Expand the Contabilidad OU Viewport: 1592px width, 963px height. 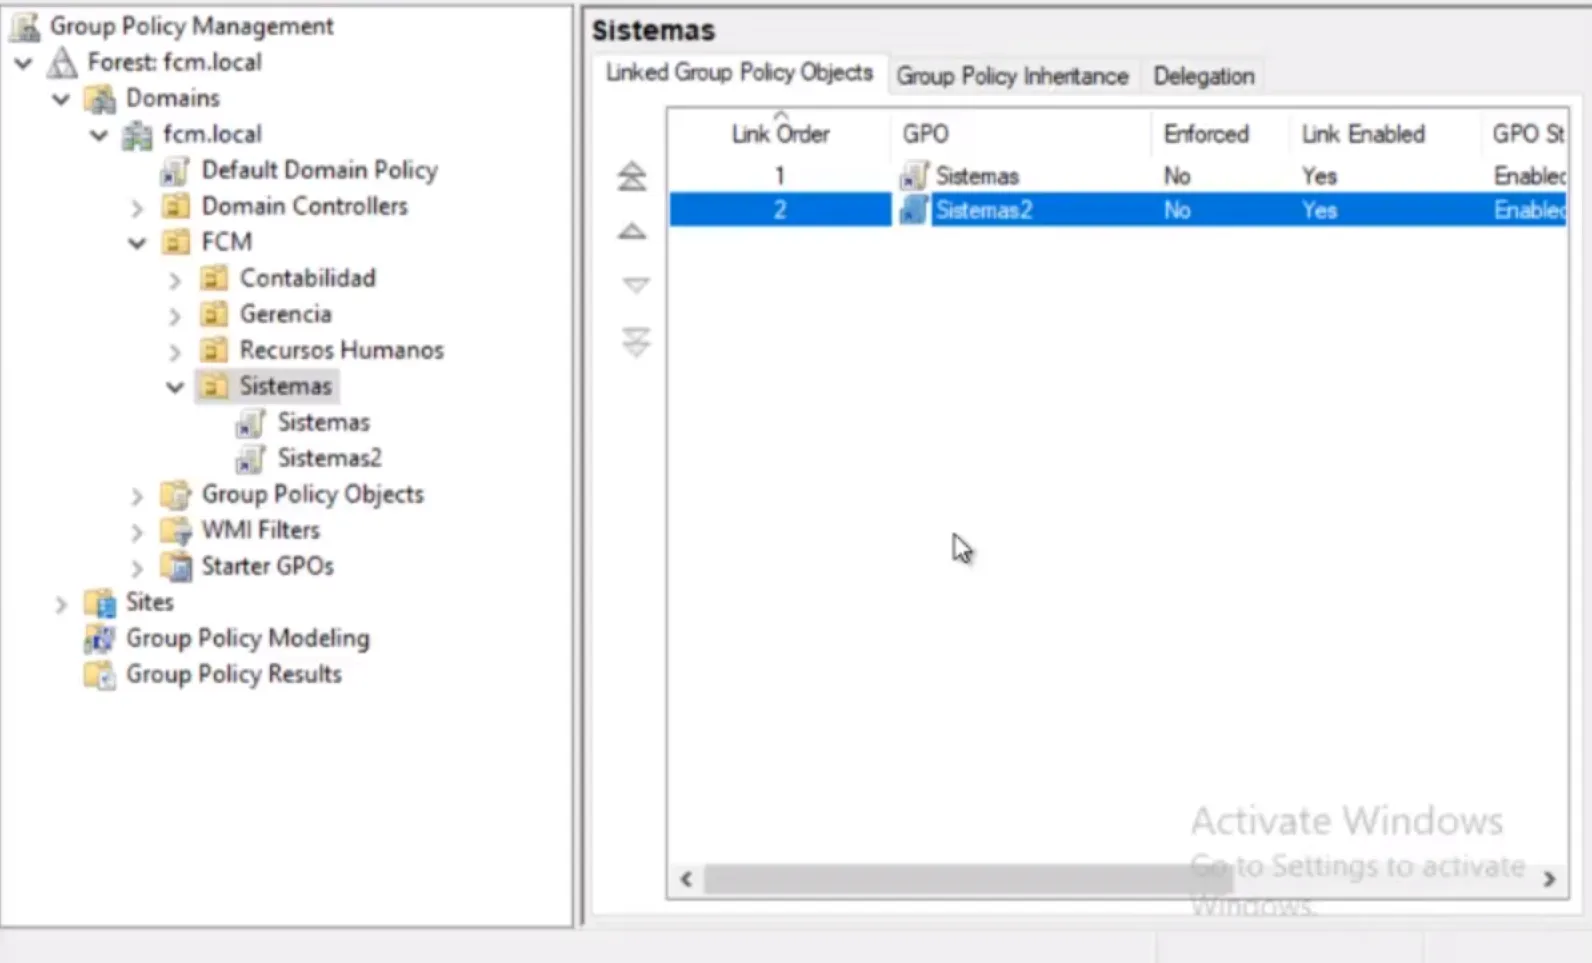175,279
